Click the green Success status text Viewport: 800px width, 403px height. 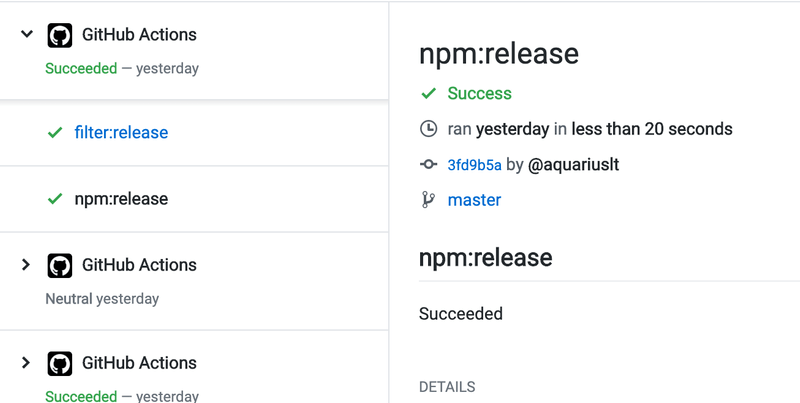(480, 94)
